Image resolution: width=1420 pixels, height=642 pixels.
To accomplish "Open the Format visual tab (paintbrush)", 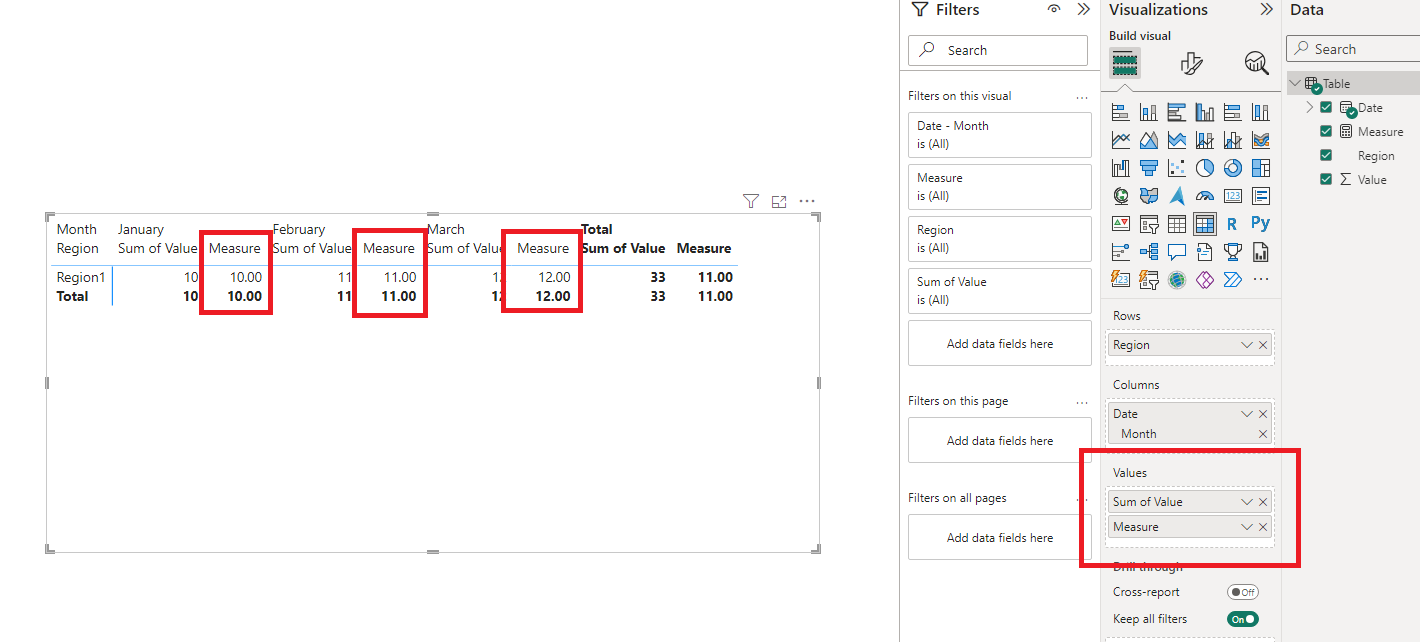I will coord(1191,63).
